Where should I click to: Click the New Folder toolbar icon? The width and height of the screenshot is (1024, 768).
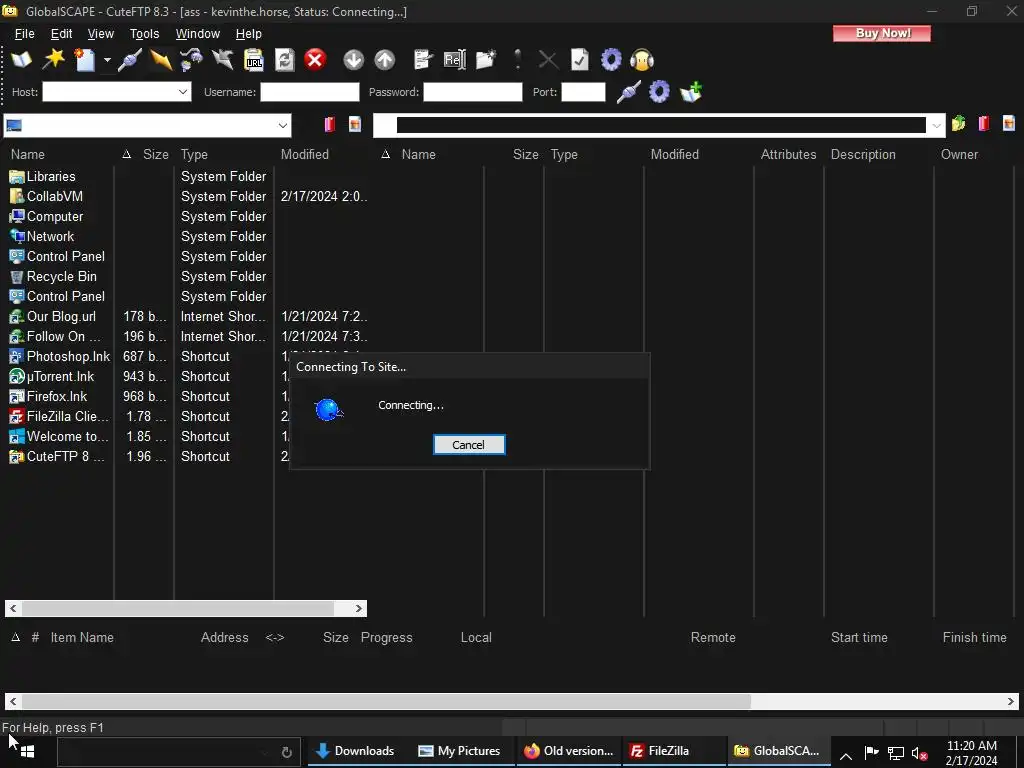click(x=486, y=60)
